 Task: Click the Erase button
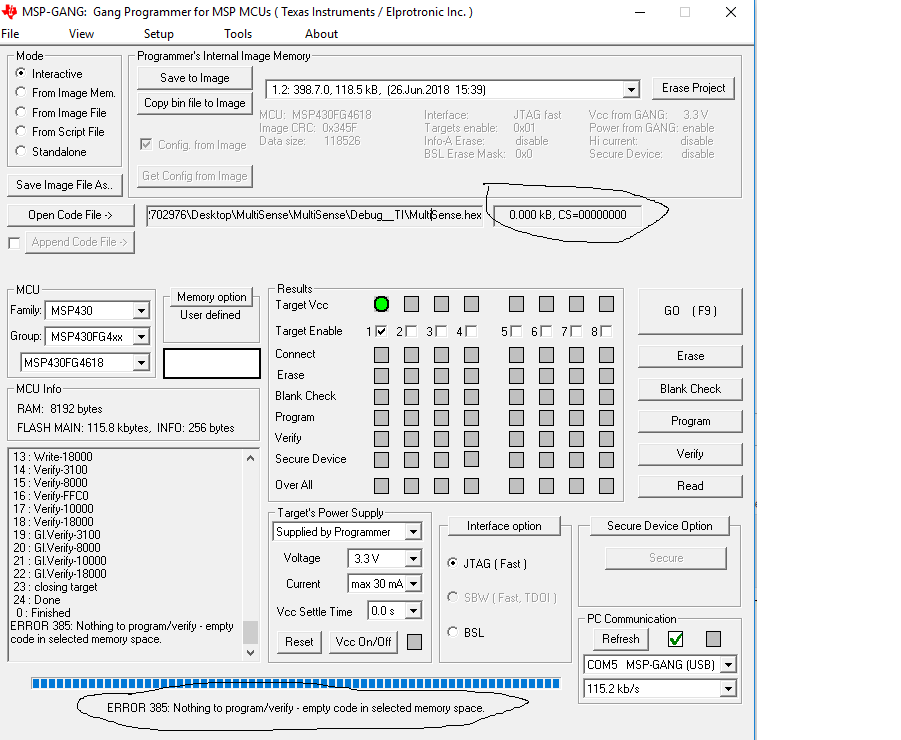tap(690, 356)
